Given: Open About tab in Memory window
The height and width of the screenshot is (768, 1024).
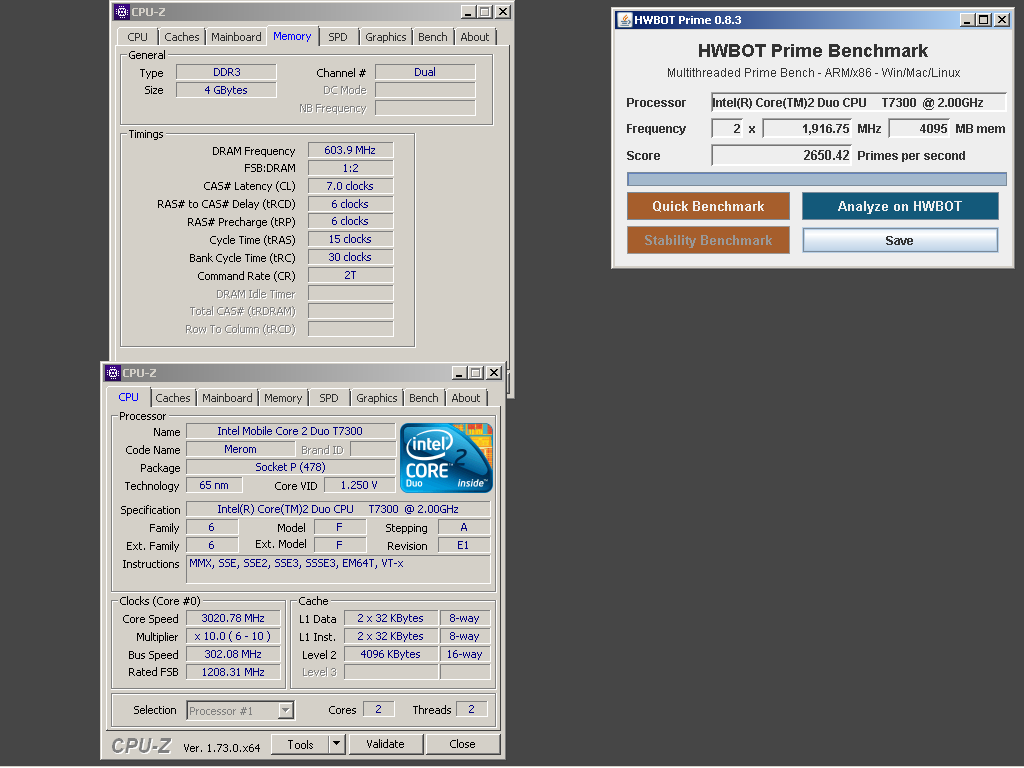Looking at the screenshot, I should [x=475, y=37].
